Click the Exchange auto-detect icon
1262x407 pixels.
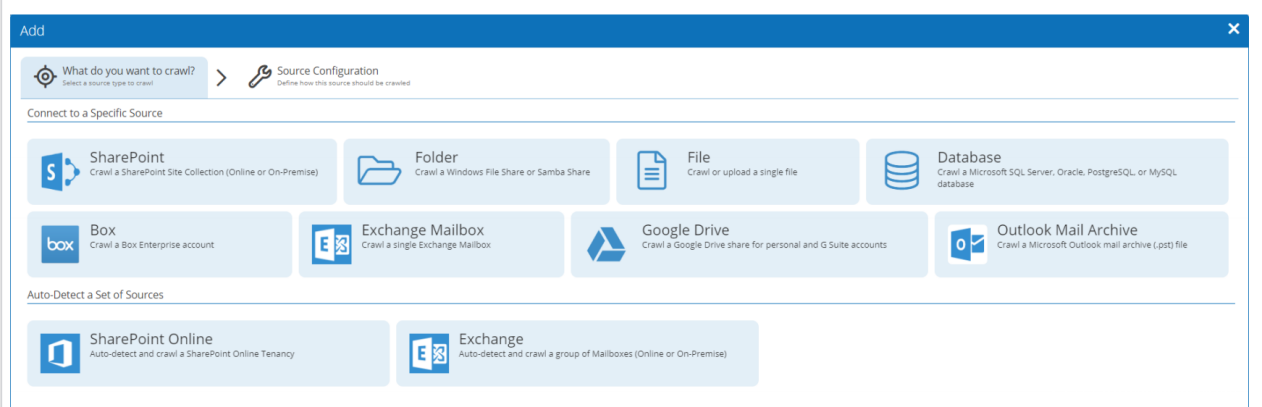(429, 354)
